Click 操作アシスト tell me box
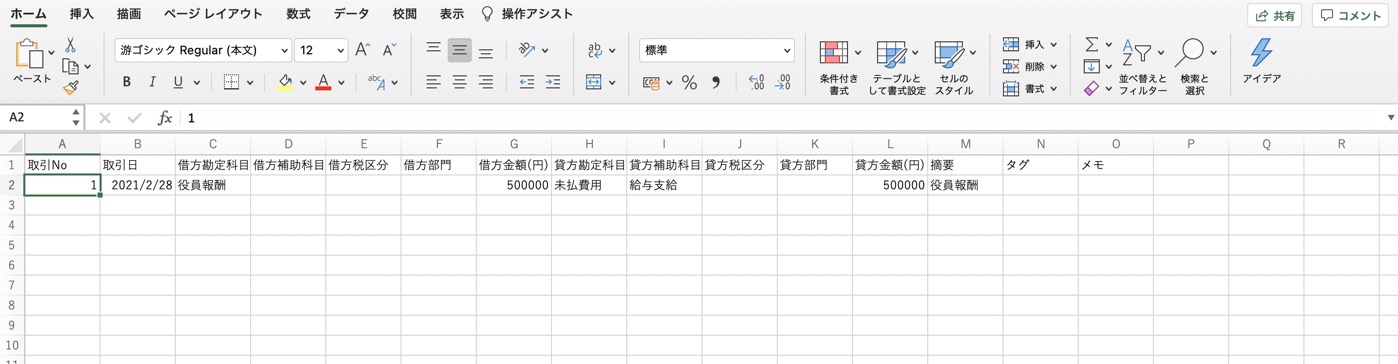The height and width of the screenshot is (364, 1398). (528, 14)
